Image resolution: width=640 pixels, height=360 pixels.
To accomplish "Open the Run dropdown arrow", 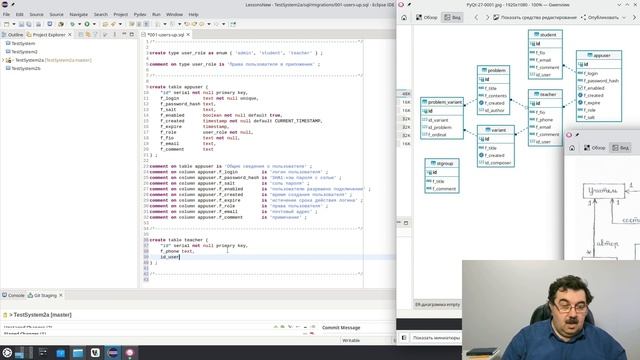I will pos(94,24).
